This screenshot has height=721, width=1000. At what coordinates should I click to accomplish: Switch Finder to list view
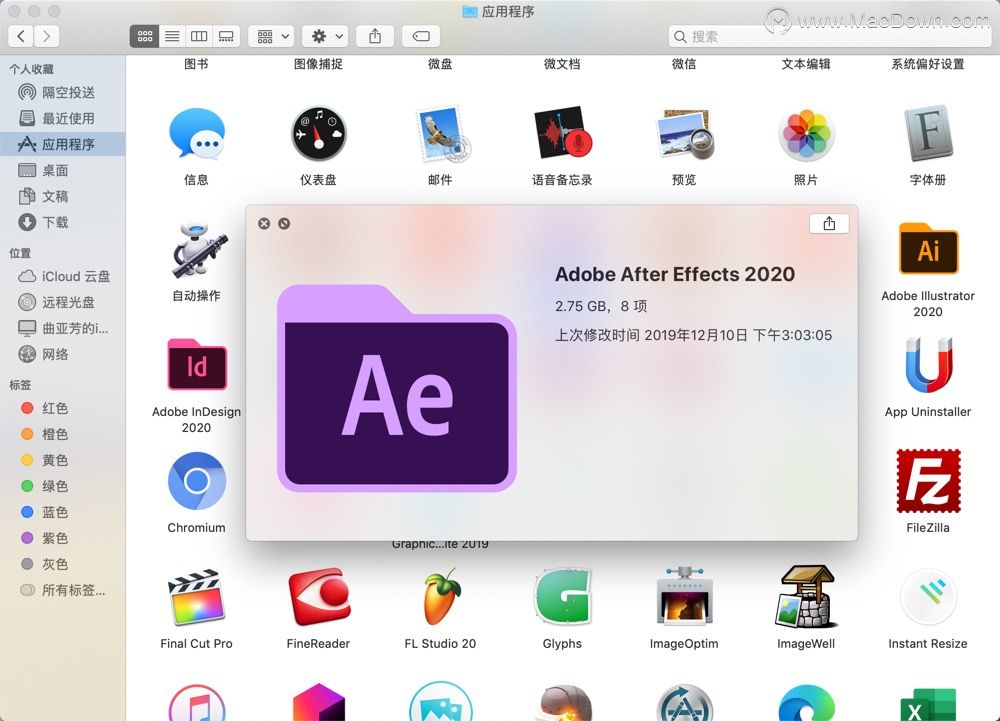(172, 36)
